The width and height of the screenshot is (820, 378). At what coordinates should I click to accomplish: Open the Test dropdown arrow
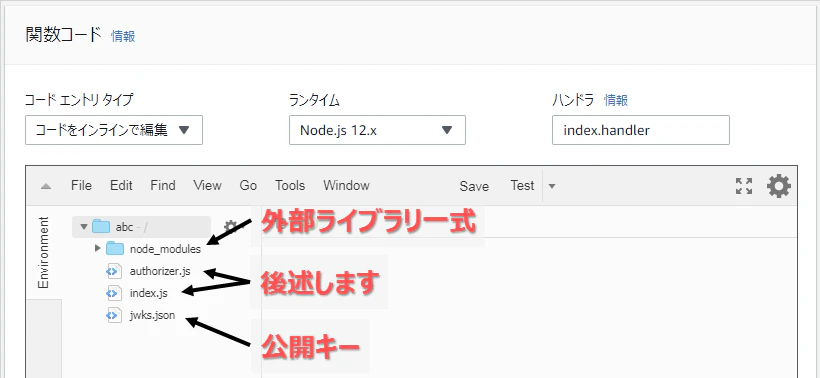pyautogui.click(x=552, y=186)
